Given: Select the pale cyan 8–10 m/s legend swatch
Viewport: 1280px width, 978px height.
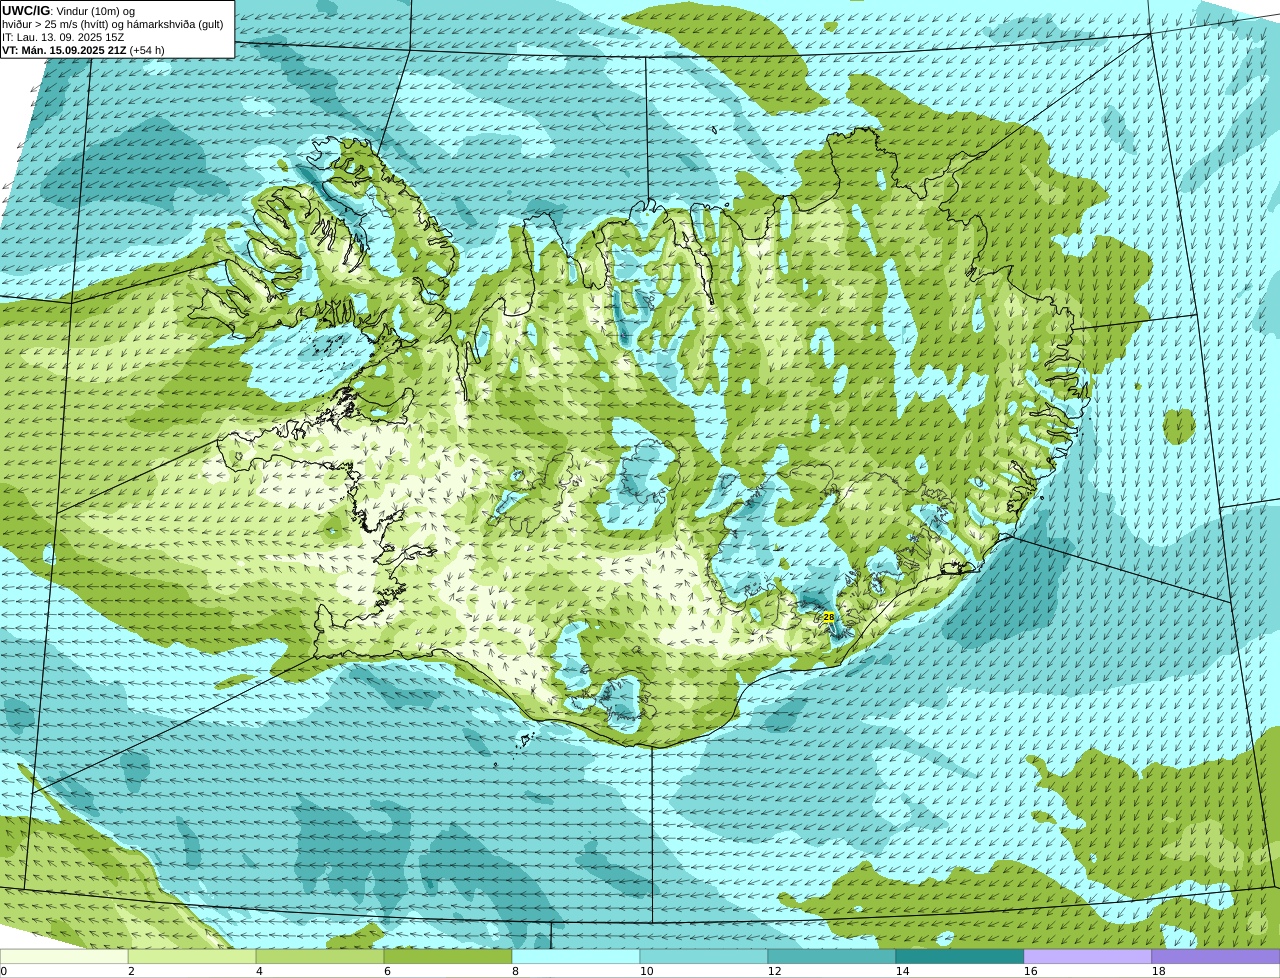Looking at the screenshot, I should [576, 956].
